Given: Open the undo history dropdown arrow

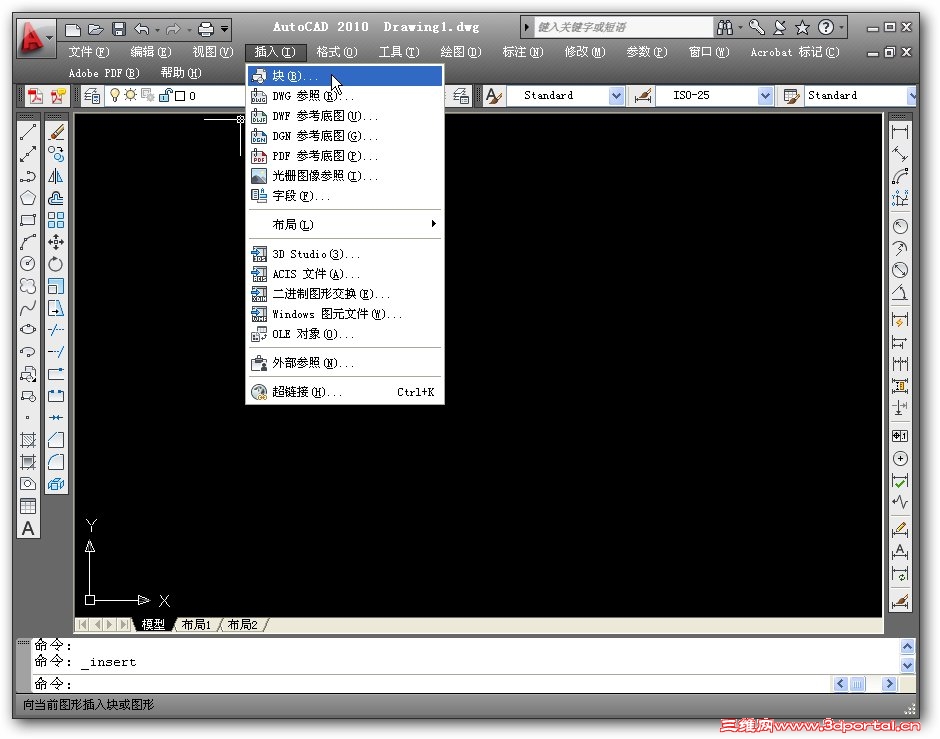Looking at the screenshot, I should click(157, 29).
